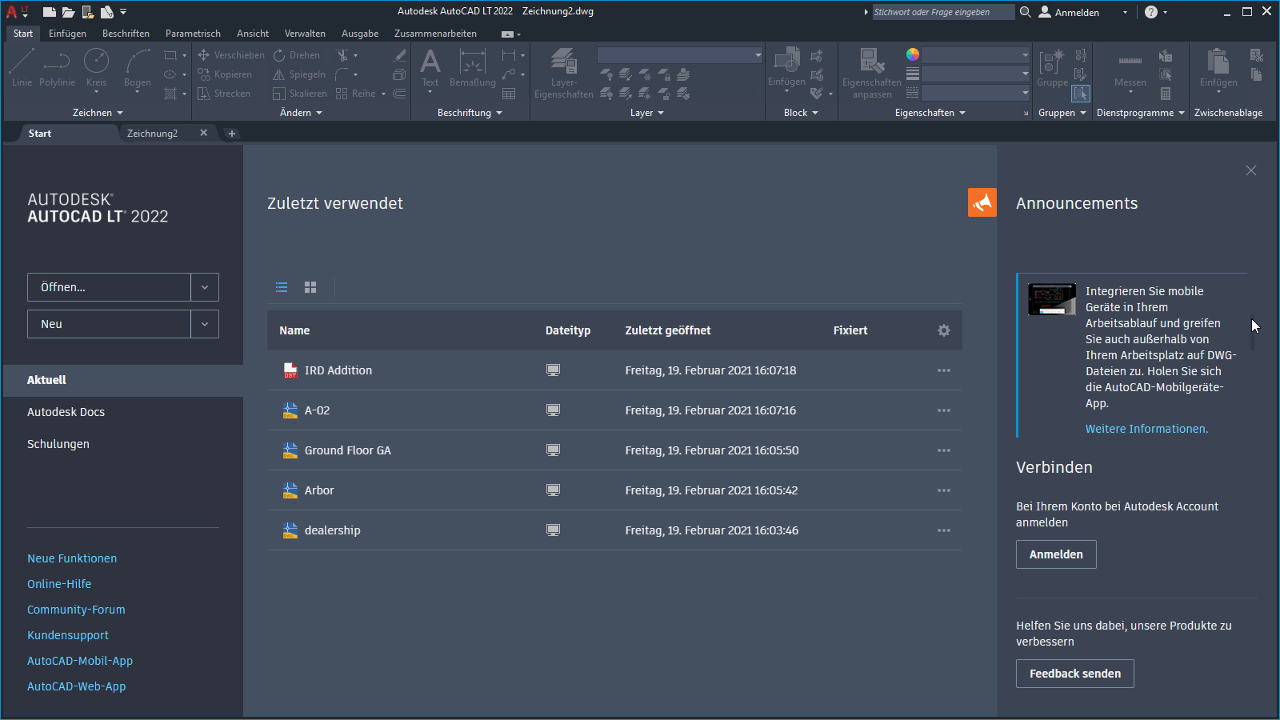Image resolution: width=1280 pixels, height=720 pixels.
Task: Expand the Dienstprogramme panel
Action: 1140,113
